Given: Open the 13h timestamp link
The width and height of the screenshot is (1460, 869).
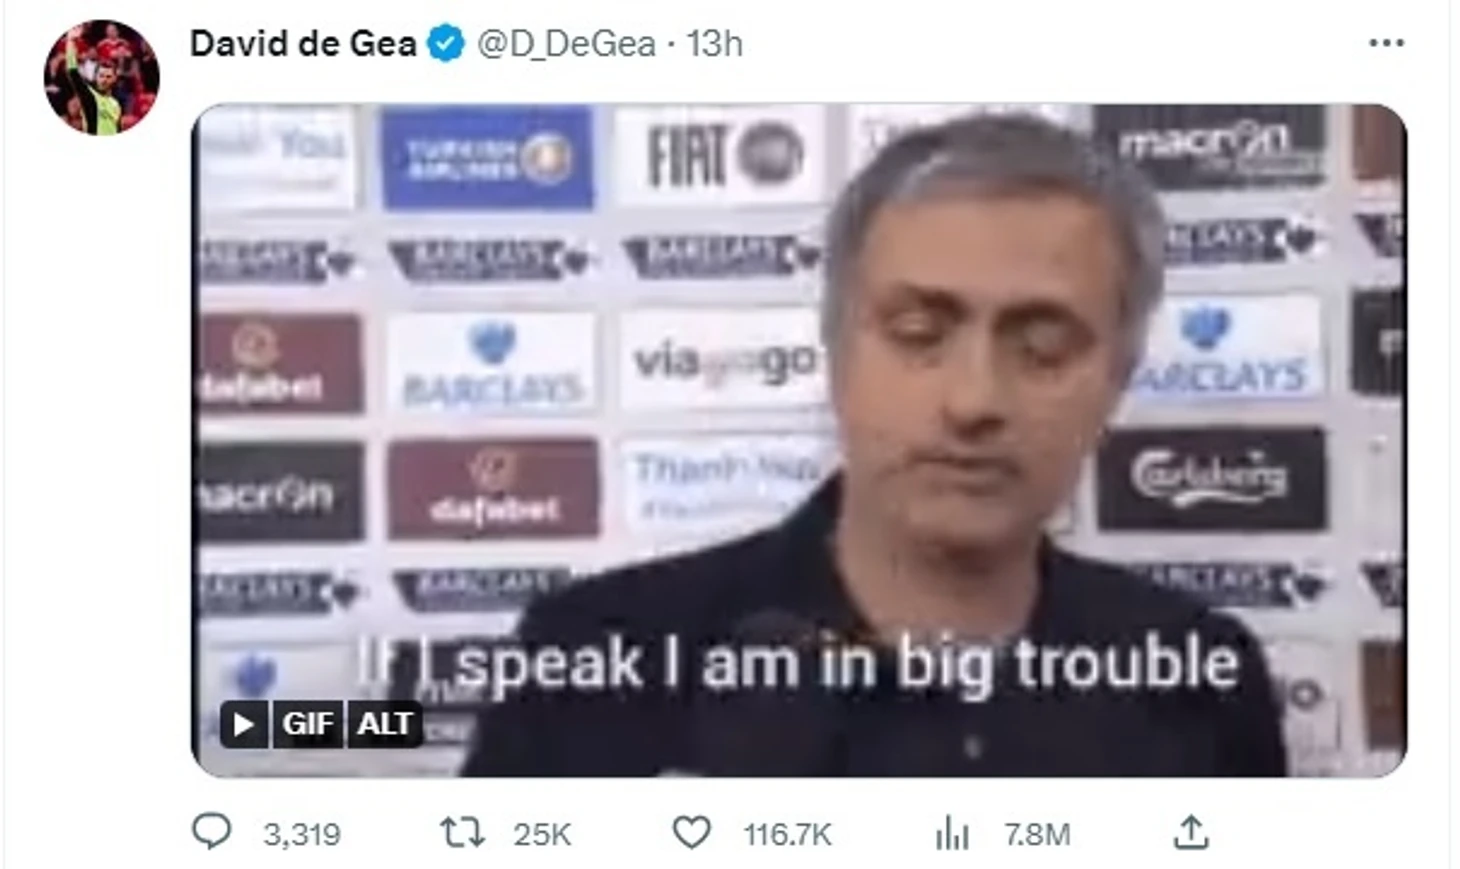Looking at the screenshot, I should 714,44.
